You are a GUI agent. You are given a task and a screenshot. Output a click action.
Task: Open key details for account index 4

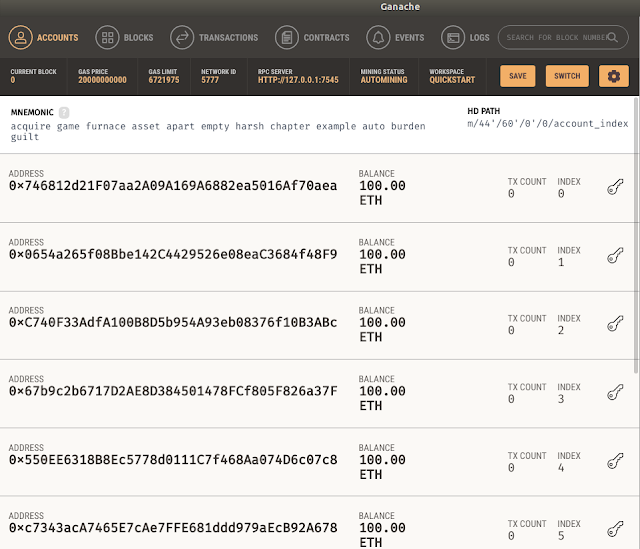(616, 461)
